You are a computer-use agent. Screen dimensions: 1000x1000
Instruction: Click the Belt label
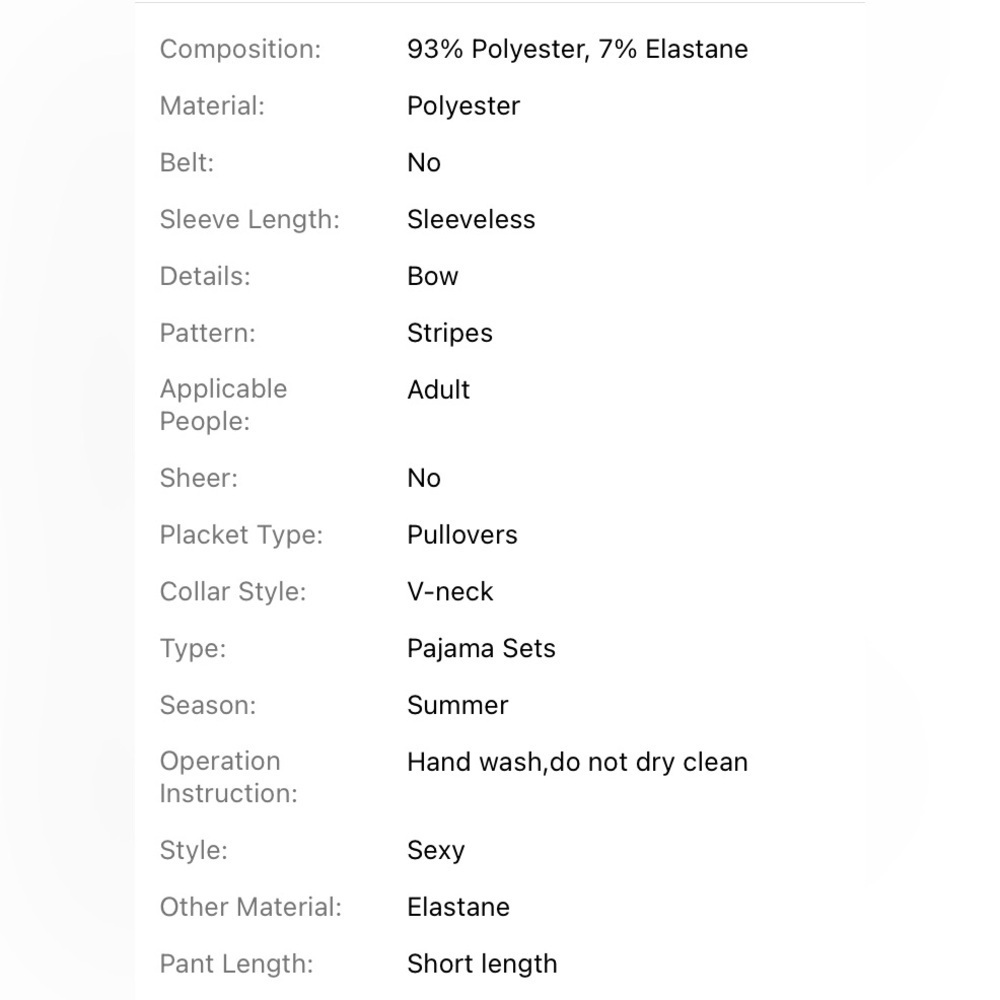point(186,163)
